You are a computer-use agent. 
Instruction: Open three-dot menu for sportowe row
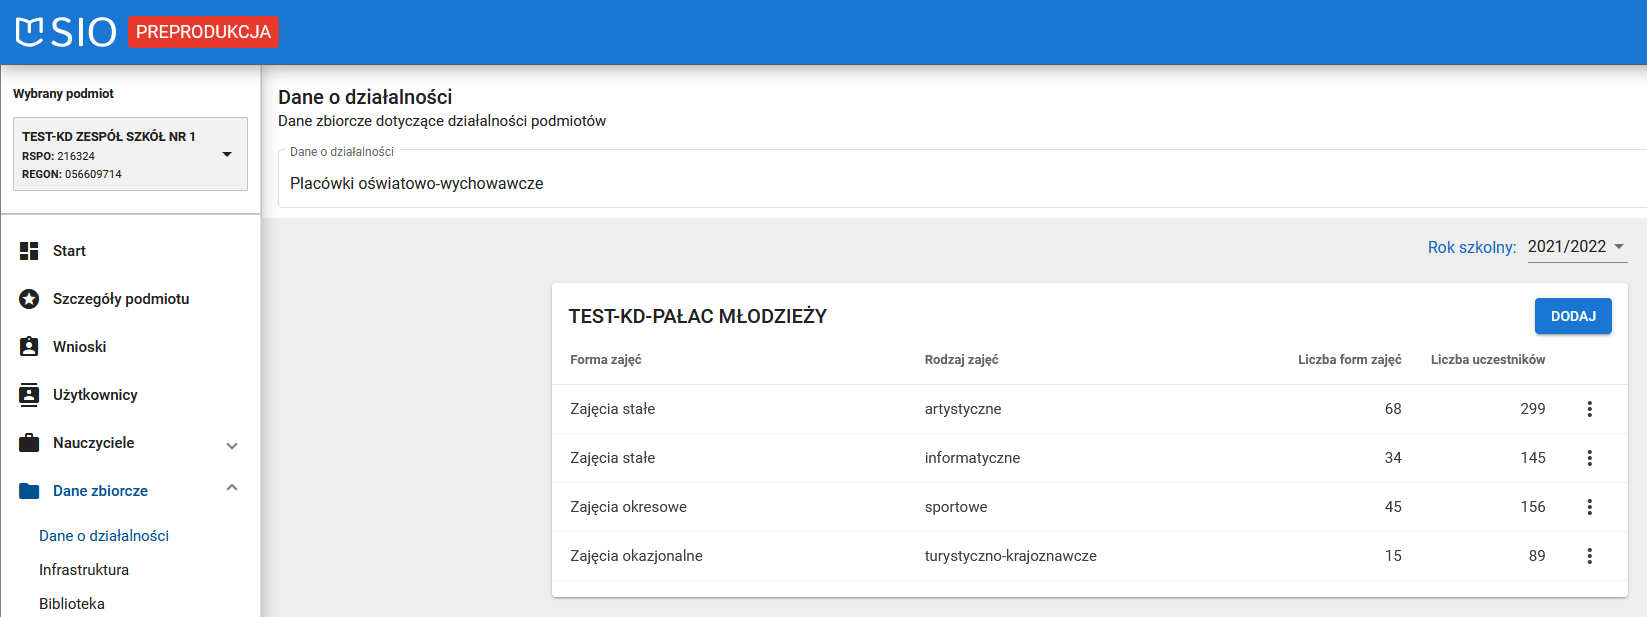1589,507
